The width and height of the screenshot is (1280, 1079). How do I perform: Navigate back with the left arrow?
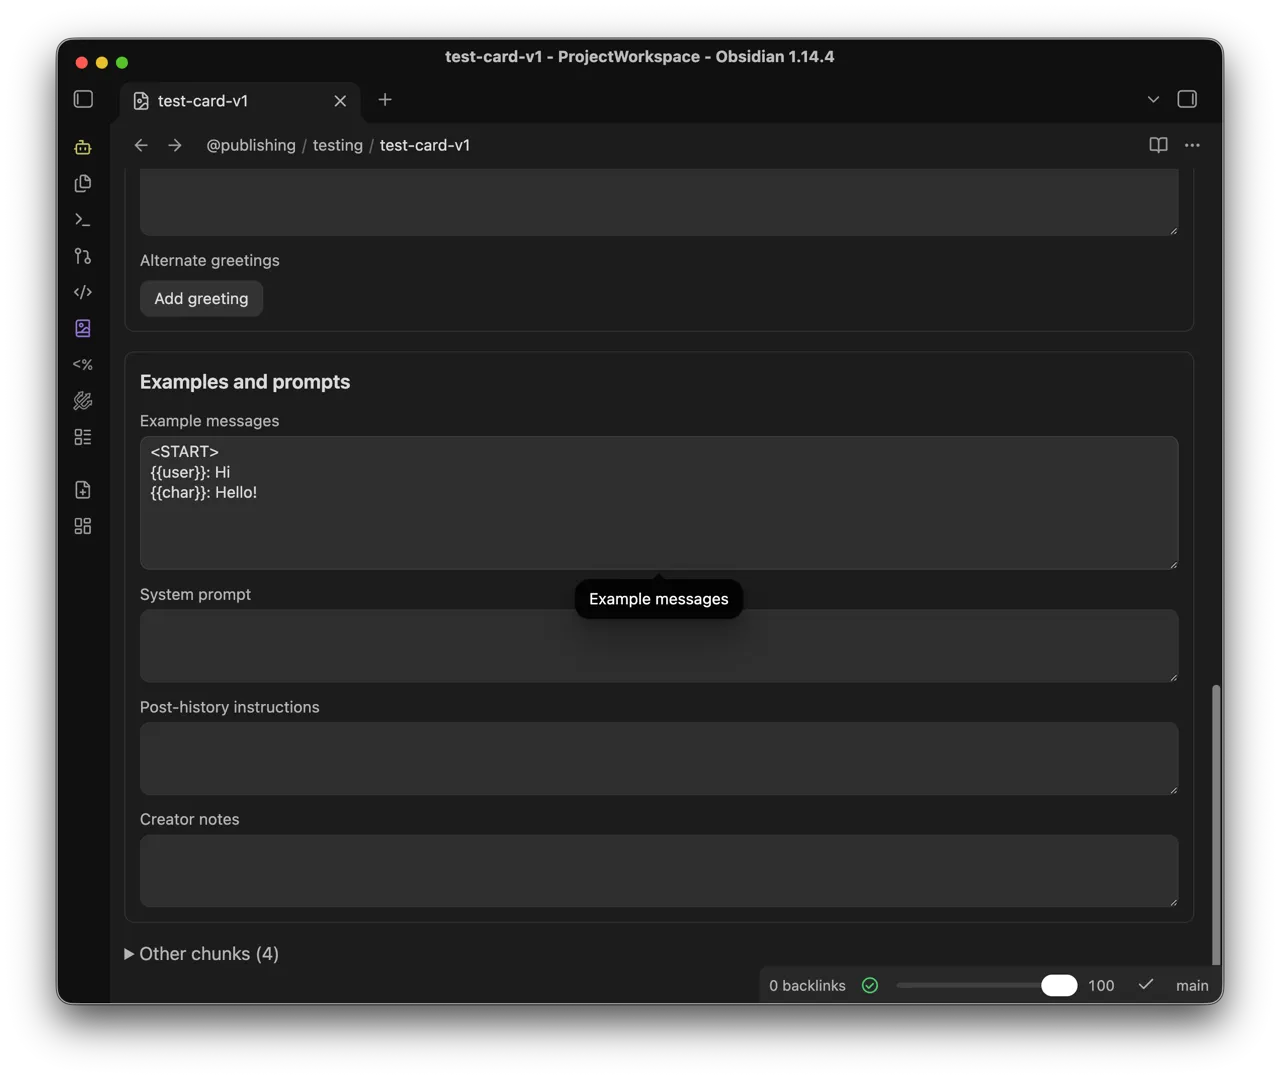click(x=141, y=145)
